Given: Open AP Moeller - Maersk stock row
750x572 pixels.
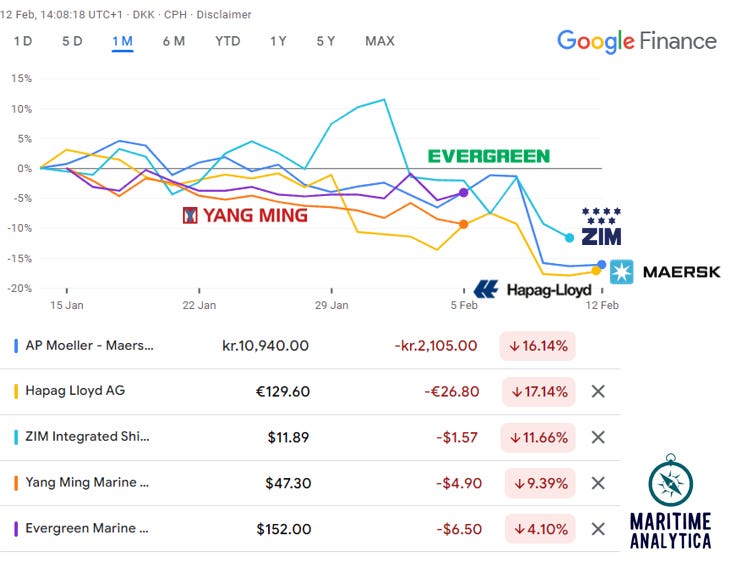Looking at the screenshot, I should 310,346.
